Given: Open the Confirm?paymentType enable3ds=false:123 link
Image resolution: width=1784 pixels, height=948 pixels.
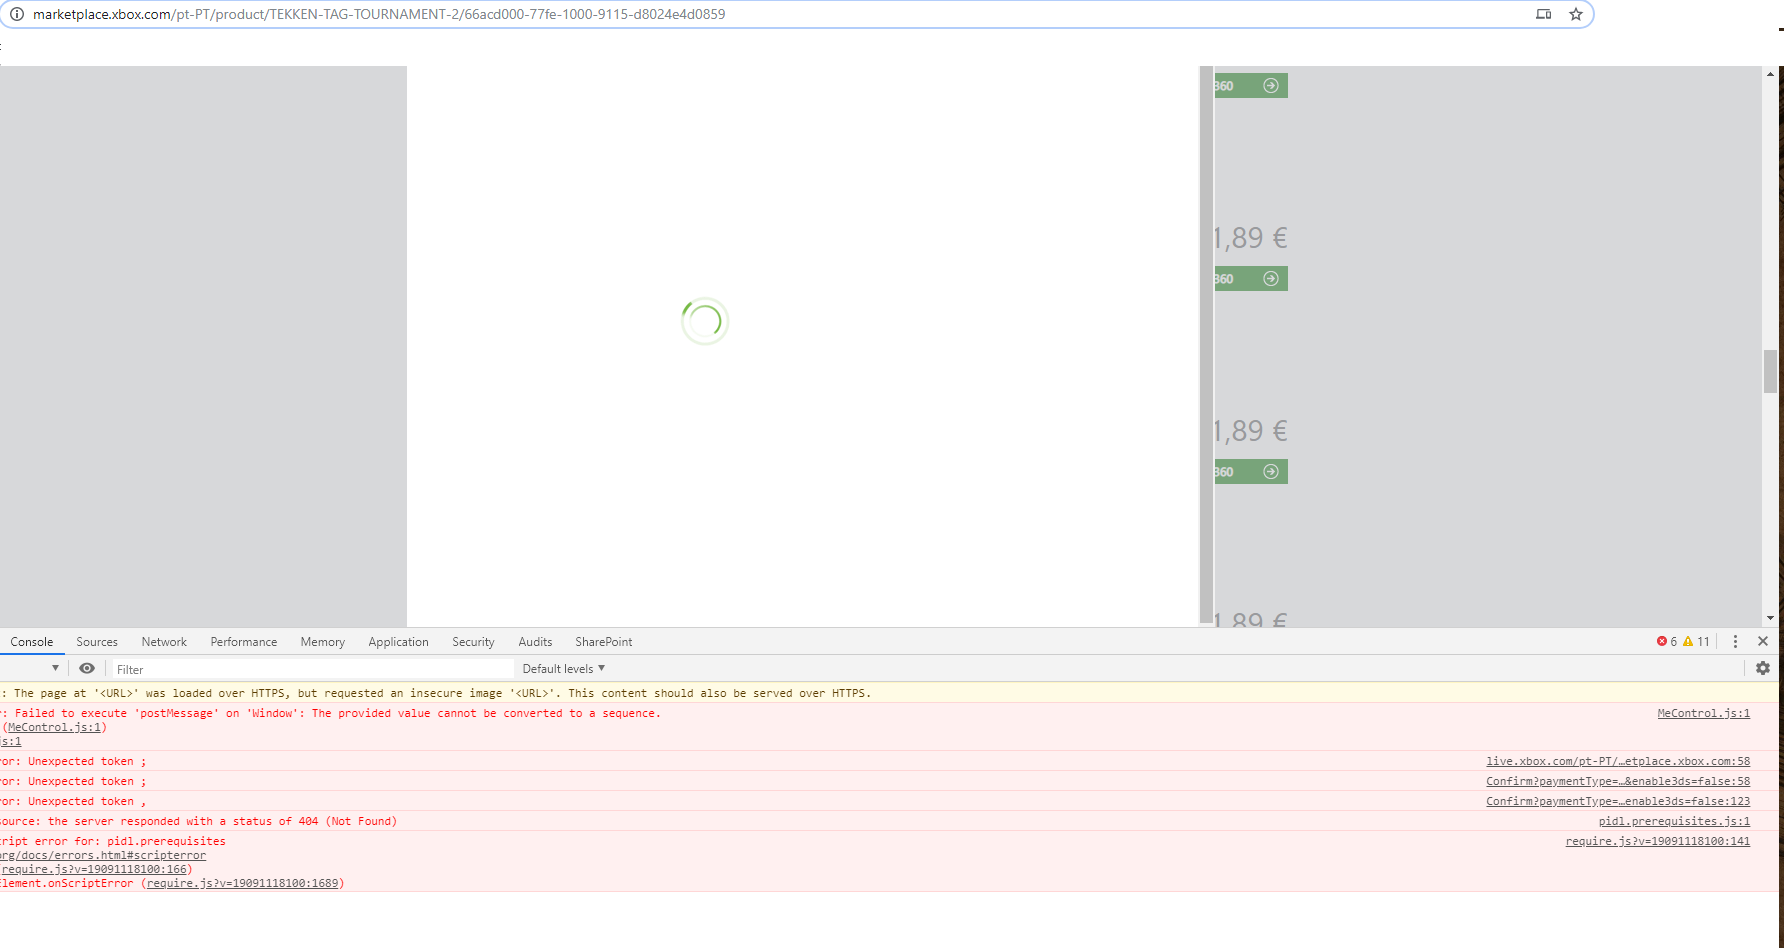Looking at the screenshot, I should [x=1618, y=801].
